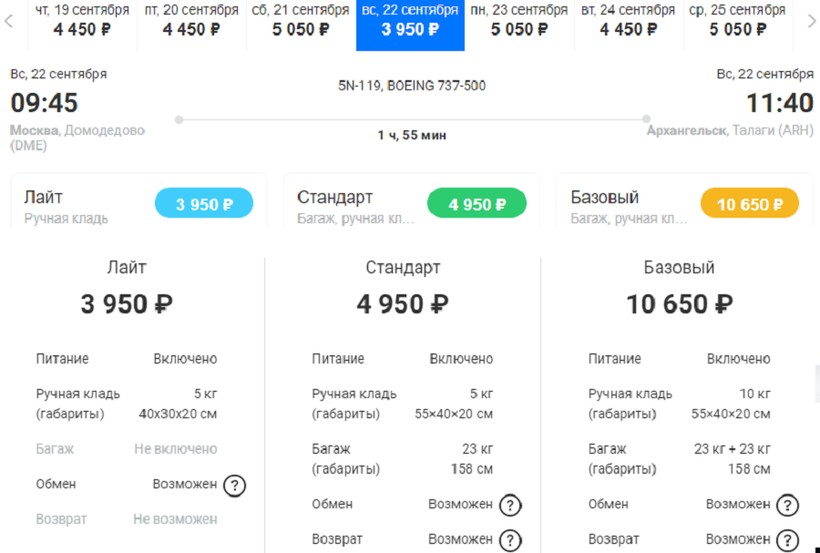Click the Базовый tariff card title
The image size is (820, 553).
tap(679, 268)
